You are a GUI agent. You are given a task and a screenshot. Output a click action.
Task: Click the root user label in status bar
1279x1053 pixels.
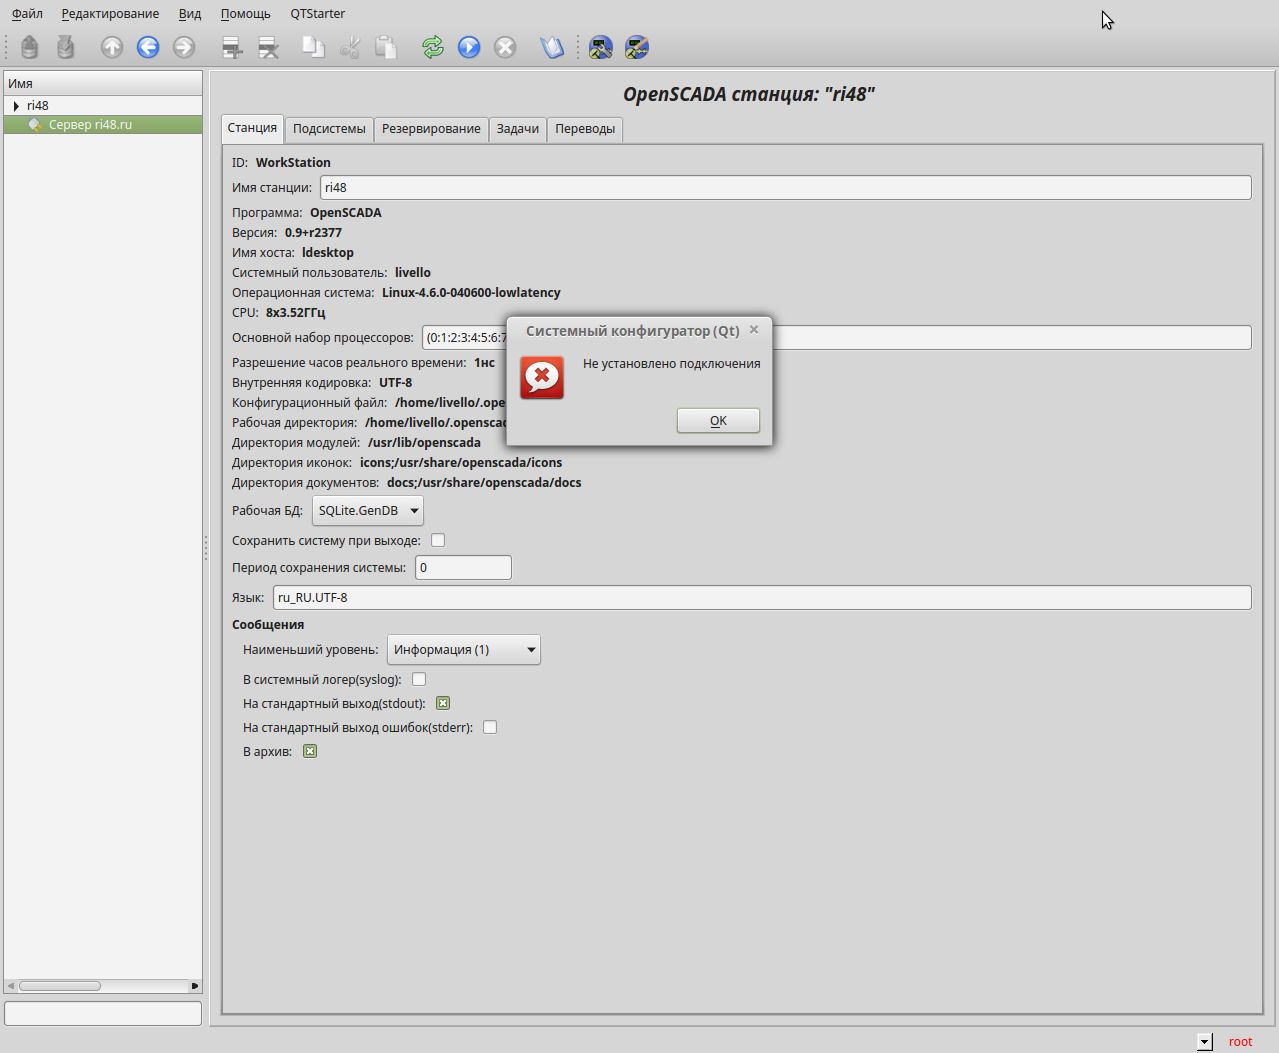1240,1041
